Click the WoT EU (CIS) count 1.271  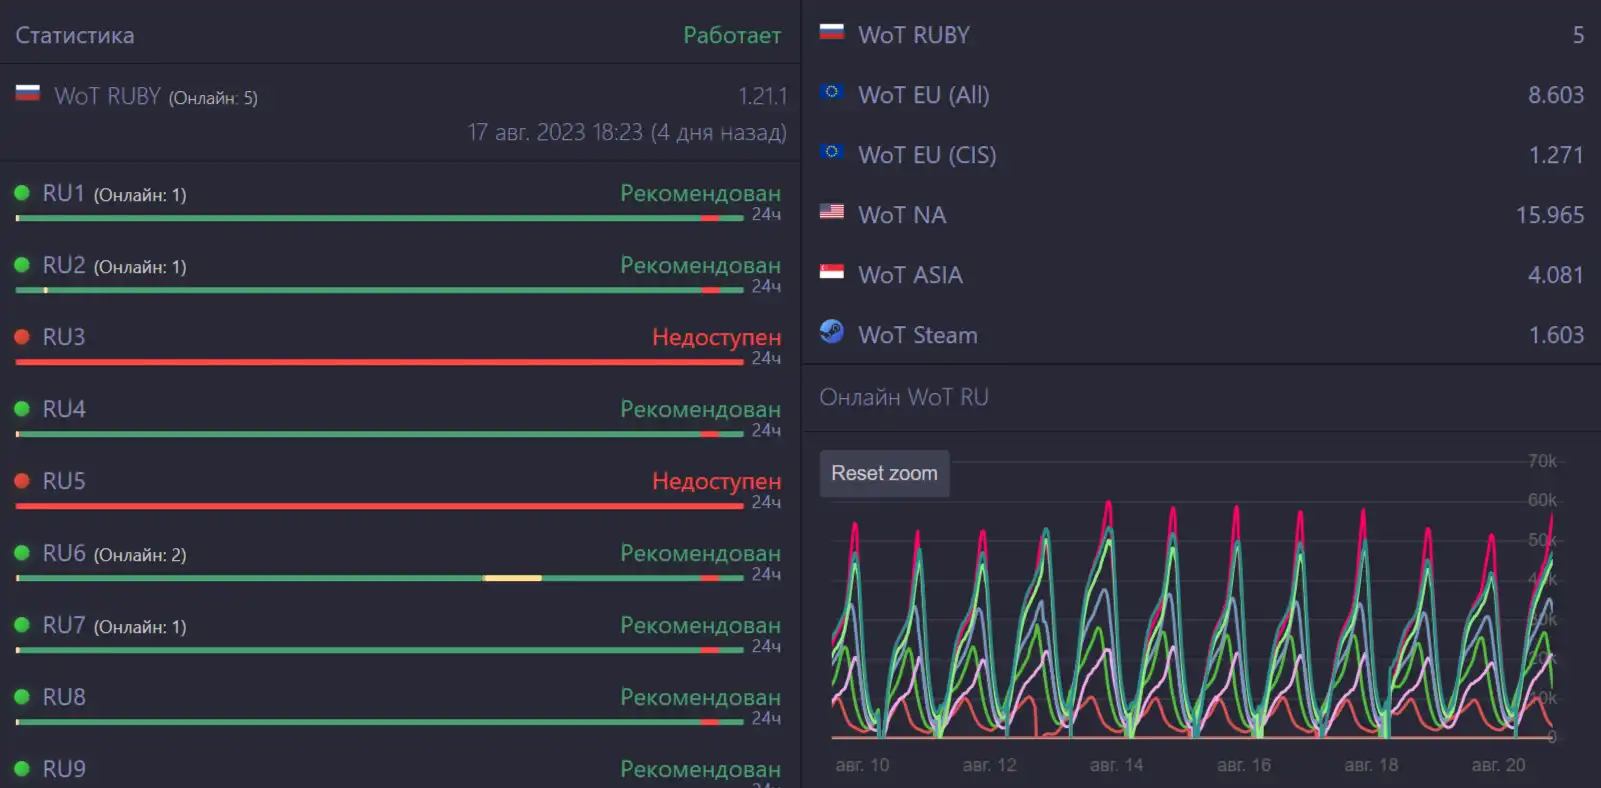point(1556,155)
